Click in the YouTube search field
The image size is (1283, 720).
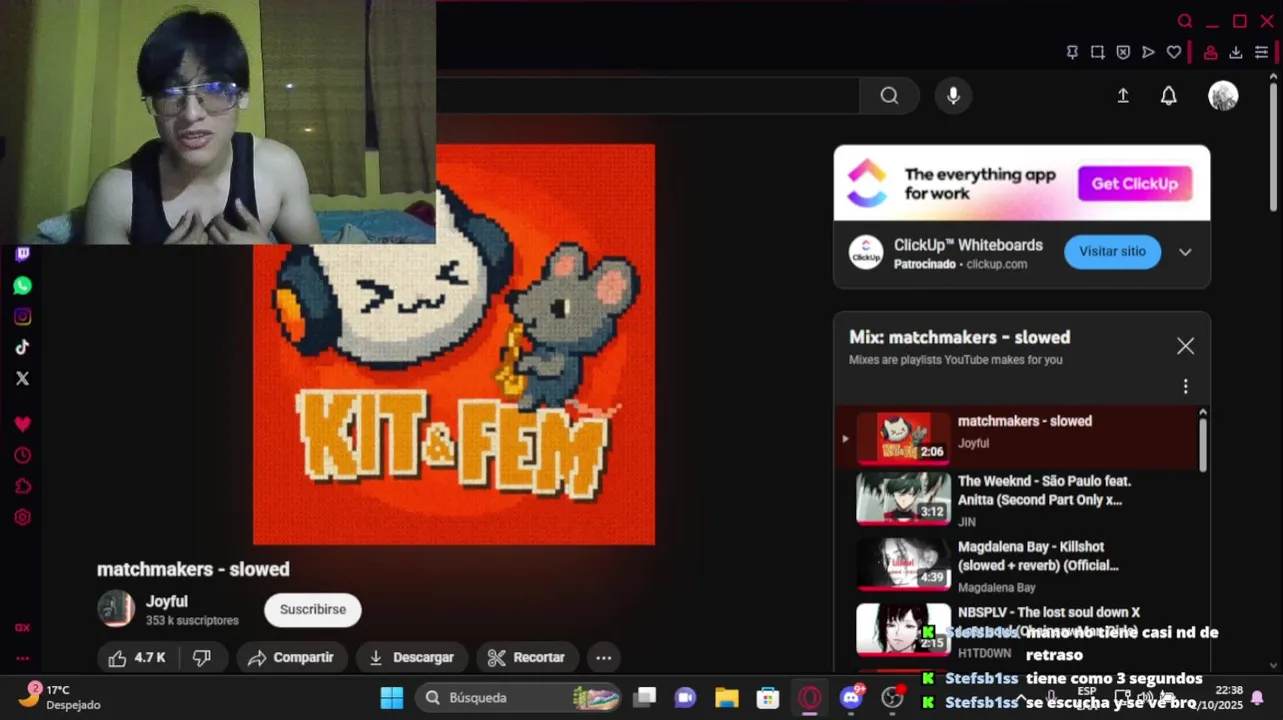[647, 96]
